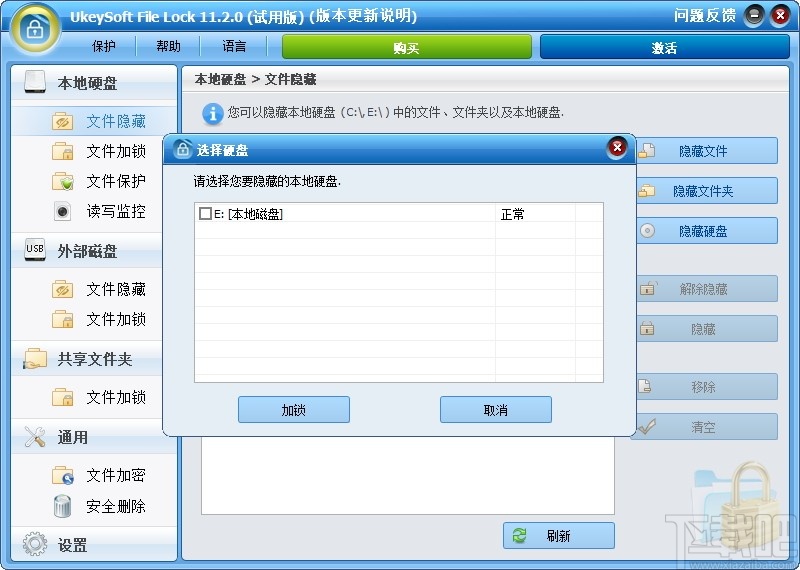
Task: Close the 选择硬盘 dialog
Action: (617, 148)
